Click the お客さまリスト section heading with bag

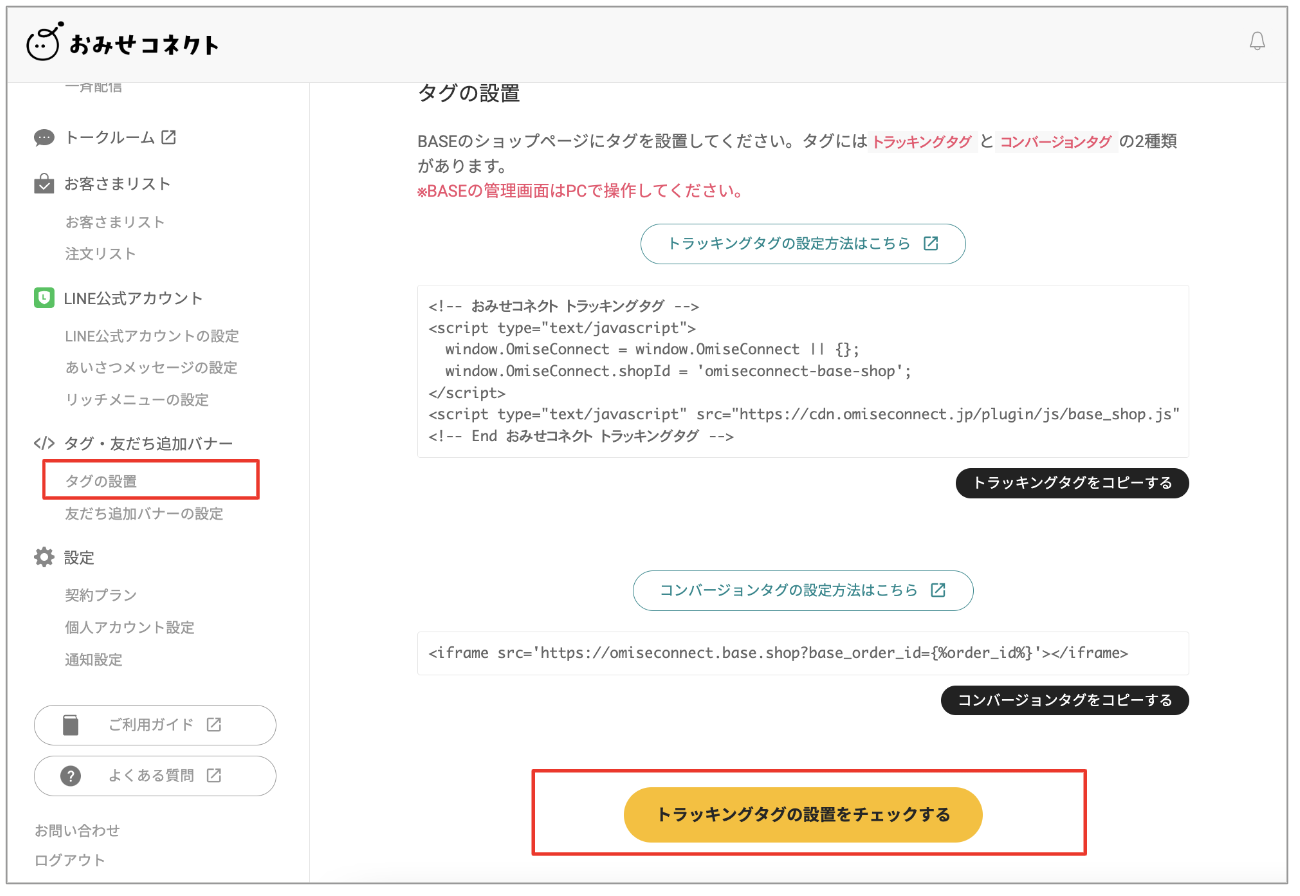[x=117, y=184]
